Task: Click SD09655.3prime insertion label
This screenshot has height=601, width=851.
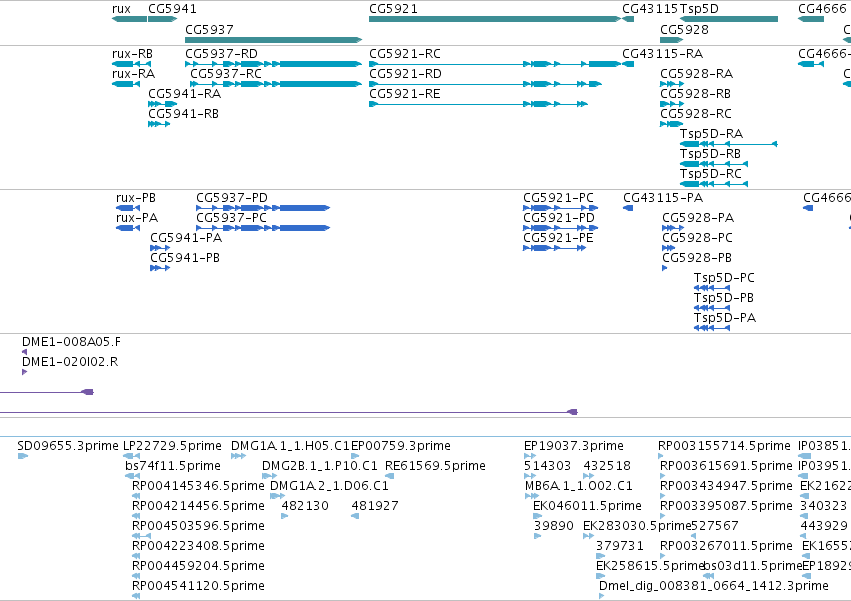Action: [68, 446]
